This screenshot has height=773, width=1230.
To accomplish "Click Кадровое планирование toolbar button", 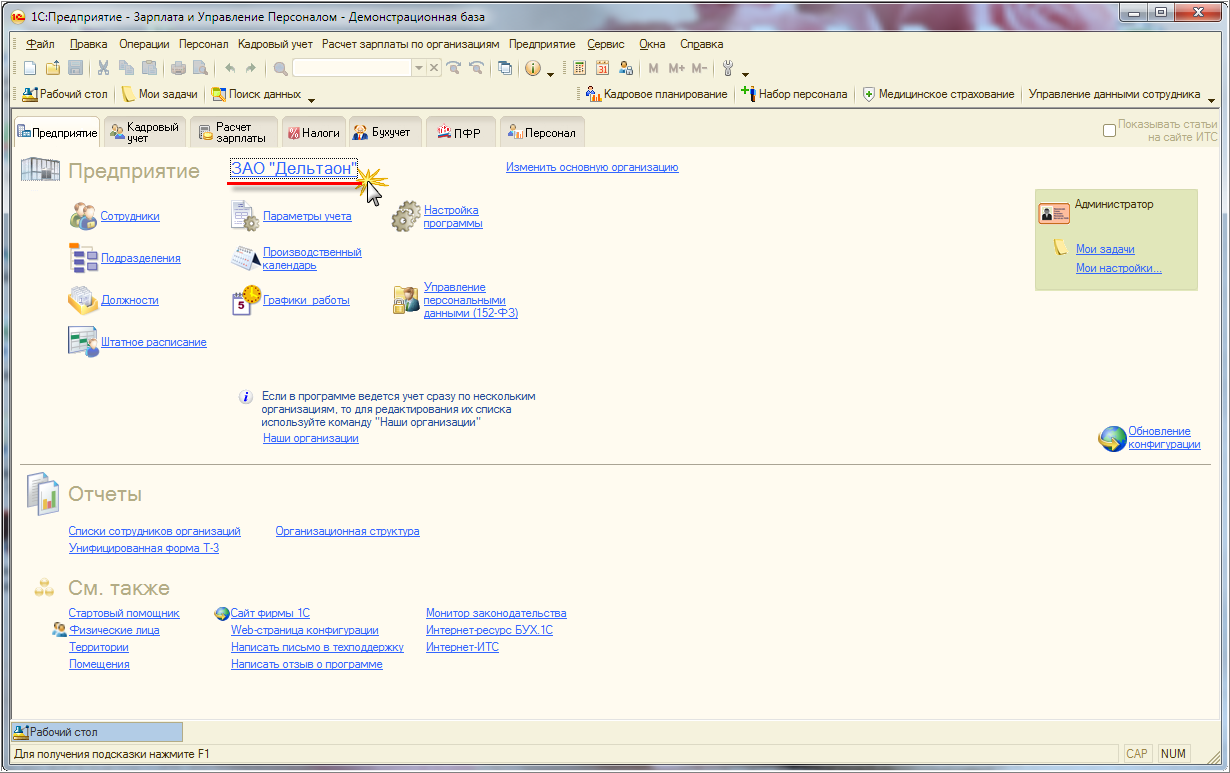I will [x=656, y=94].
